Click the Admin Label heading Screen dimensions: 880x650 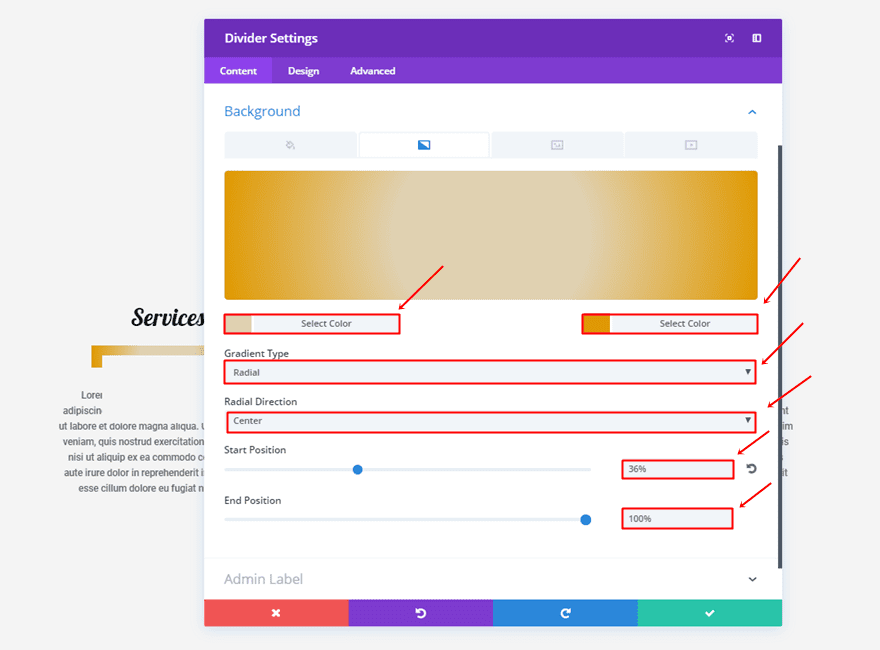[263, 579]
